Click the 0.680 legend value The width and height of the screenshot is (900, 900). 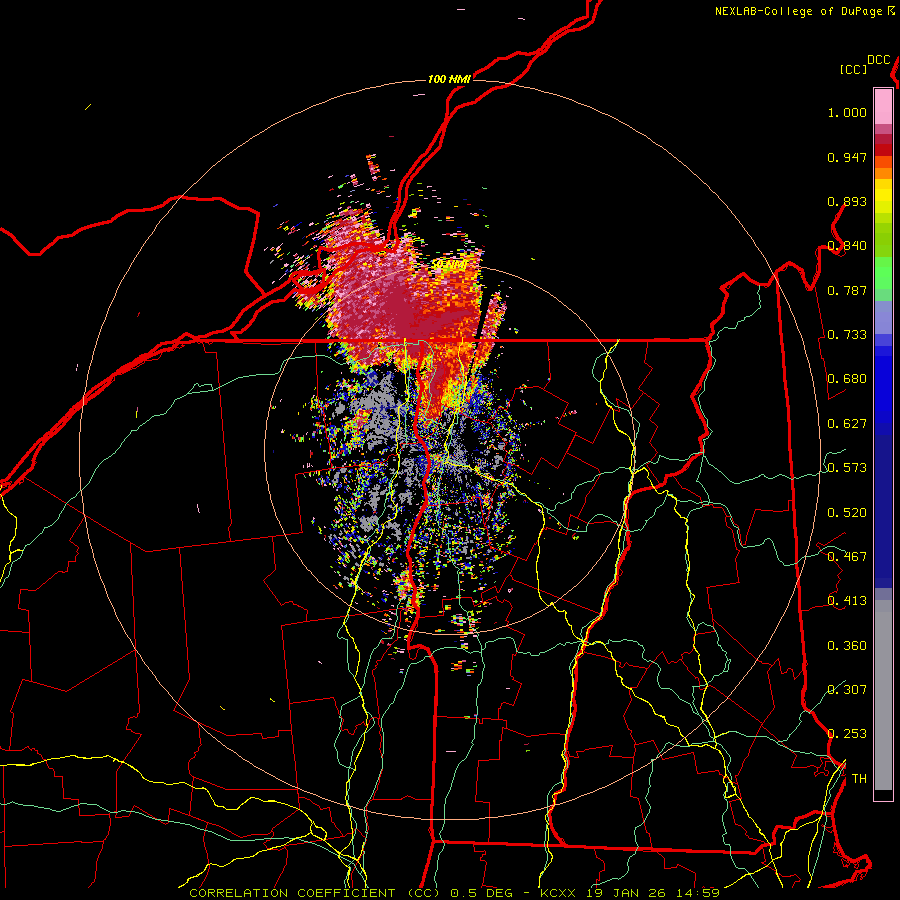pos(847,379)
